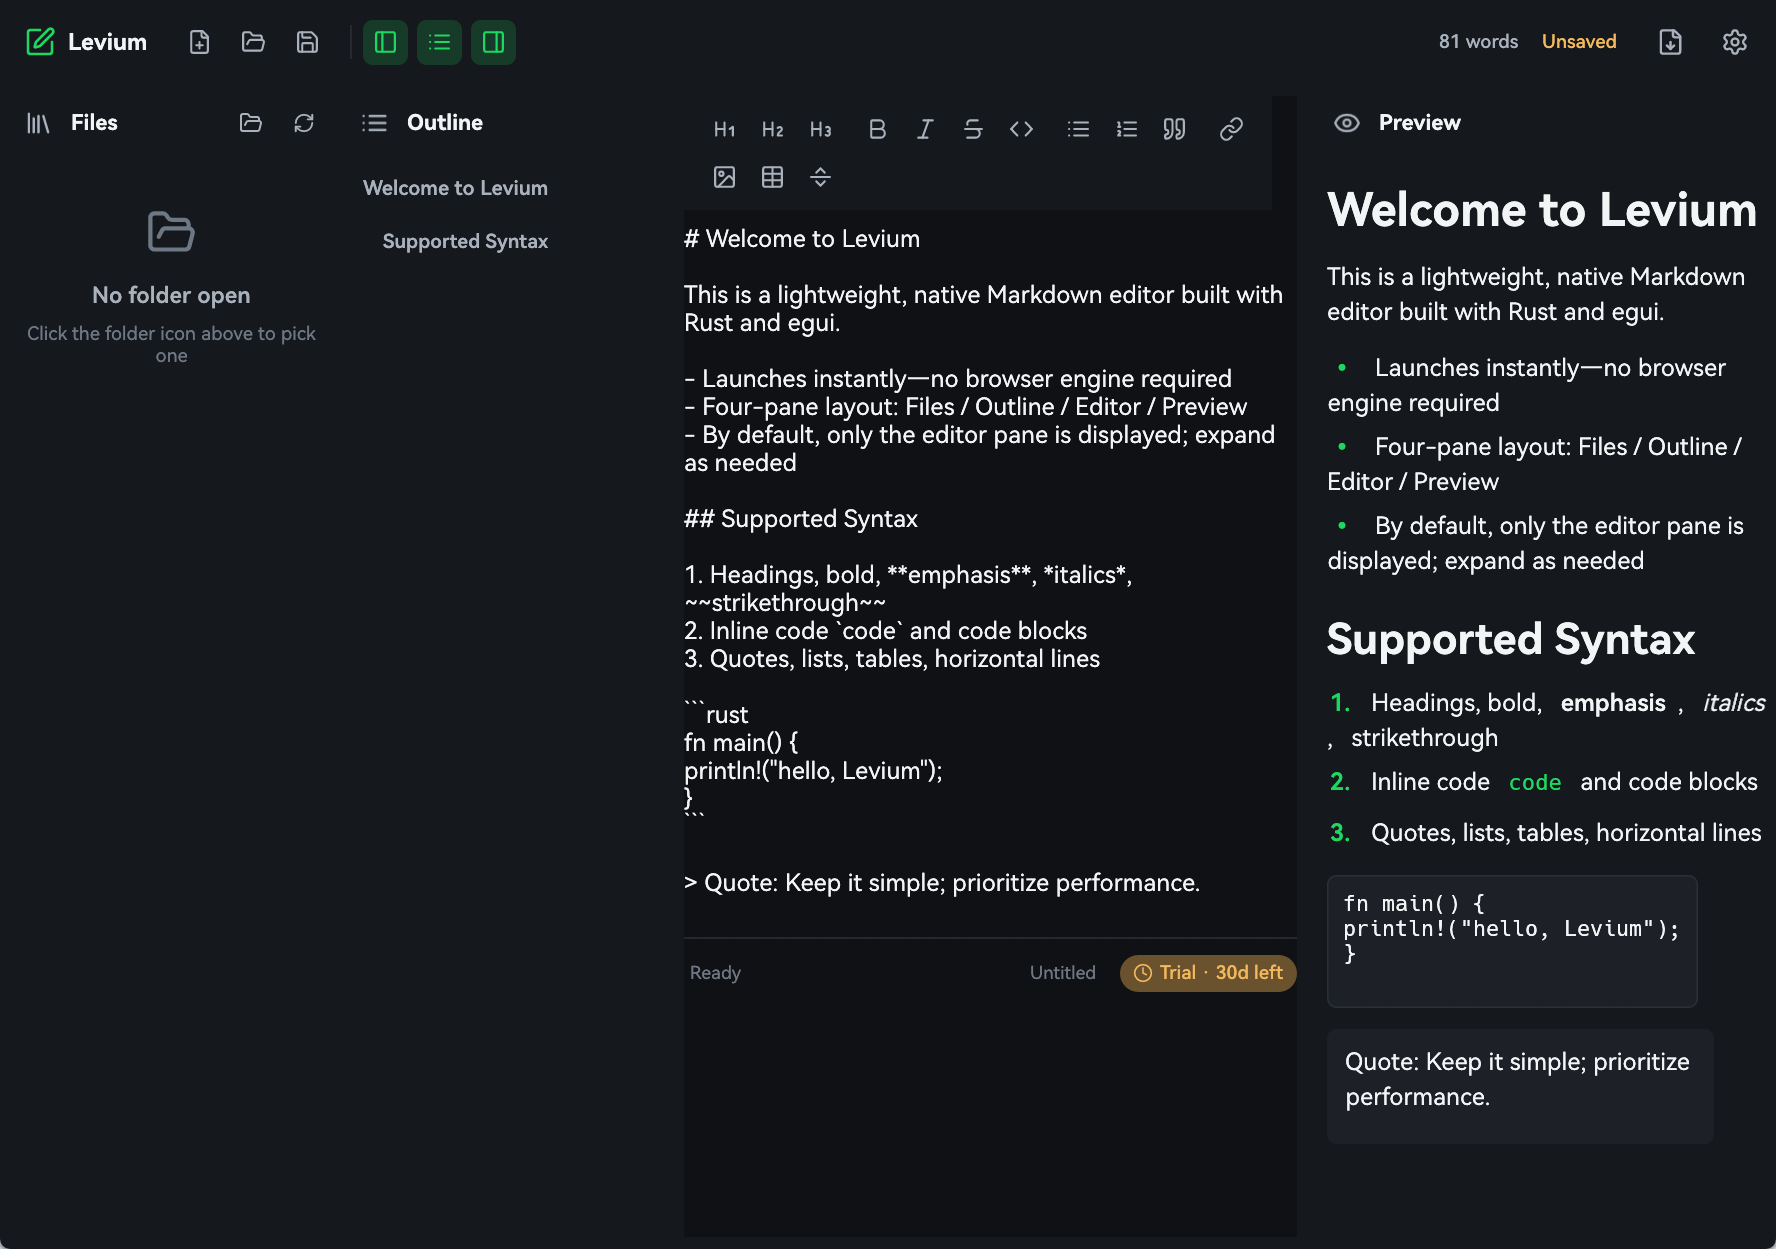Insert an image

click(x=725, y=177)
